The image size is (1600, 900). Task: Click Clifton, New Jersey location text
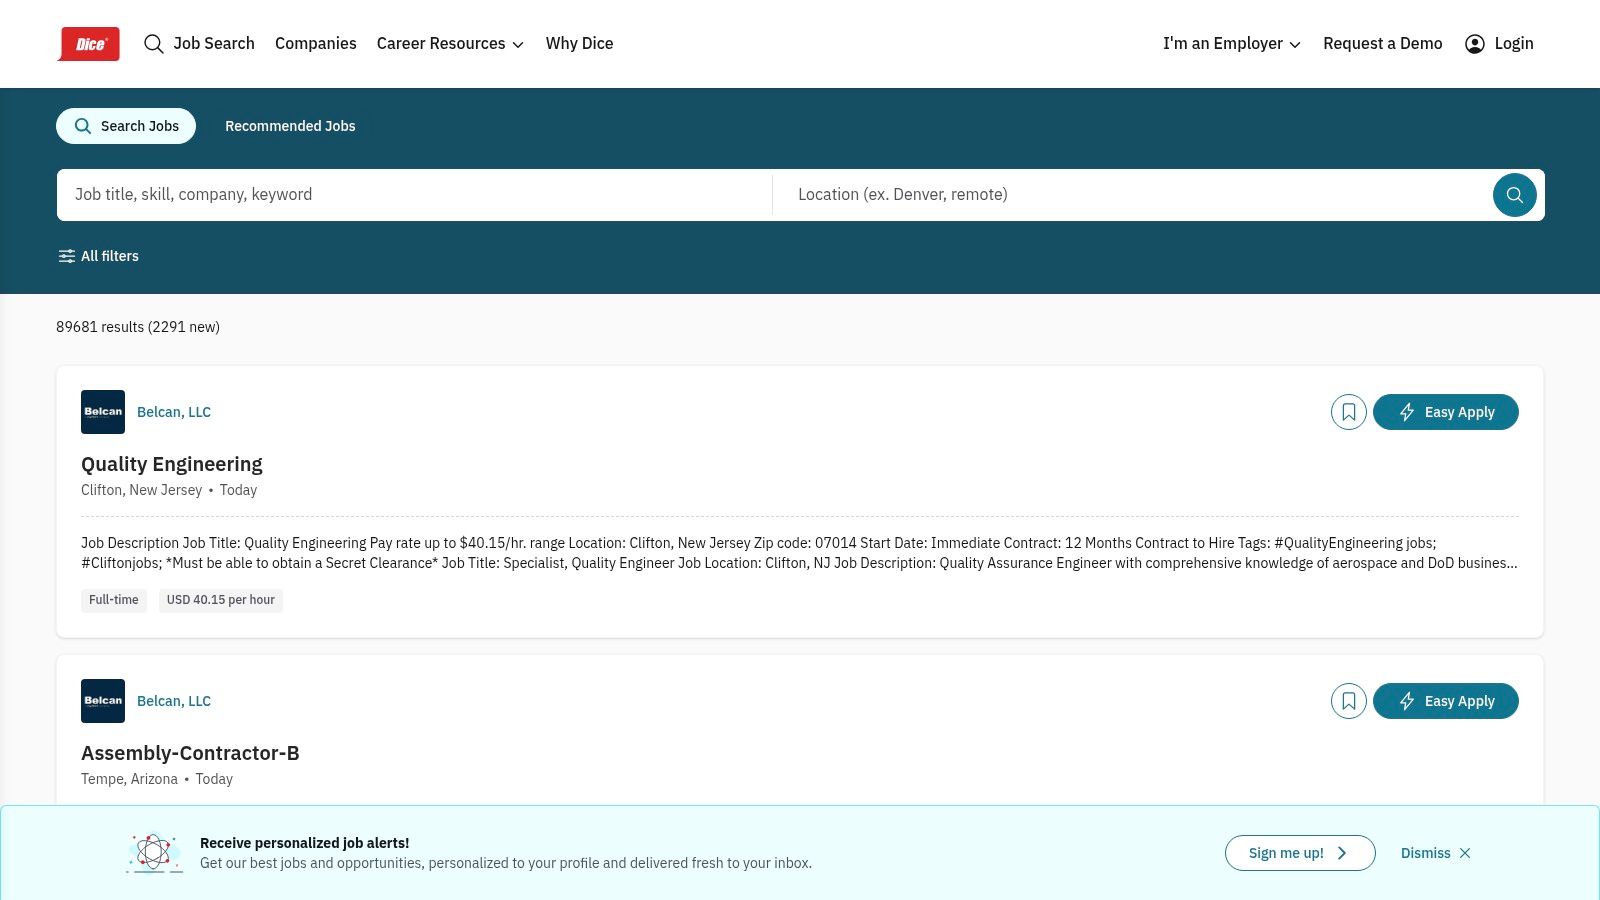click(x=141, y=490)
